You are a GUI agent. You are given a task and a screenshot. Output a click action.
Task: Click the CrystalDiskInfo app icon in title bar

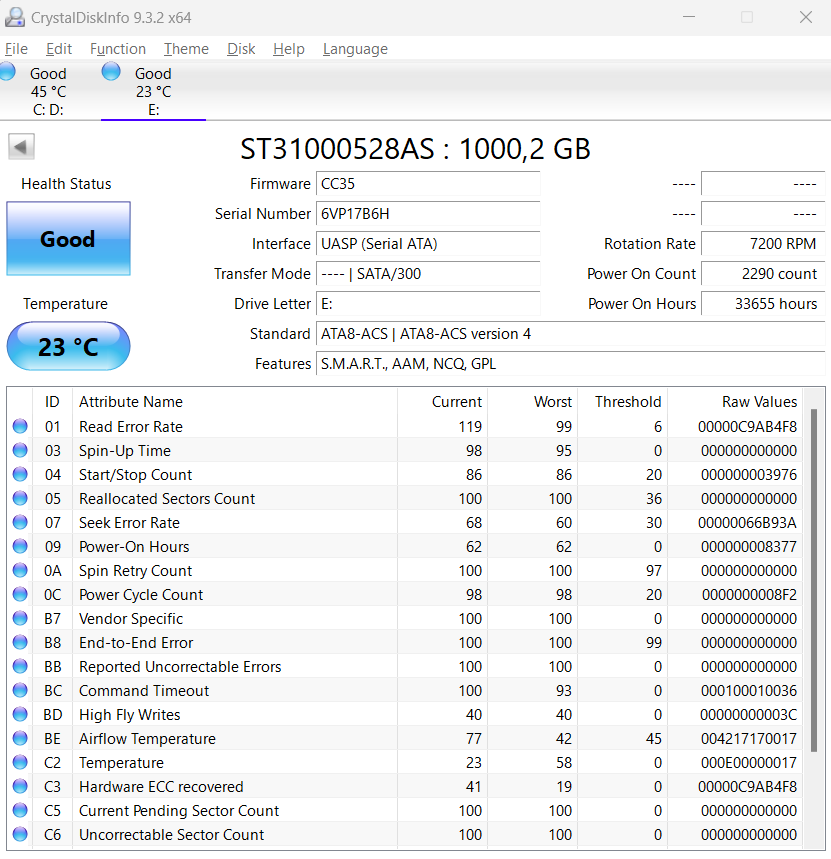click(15, 17)
